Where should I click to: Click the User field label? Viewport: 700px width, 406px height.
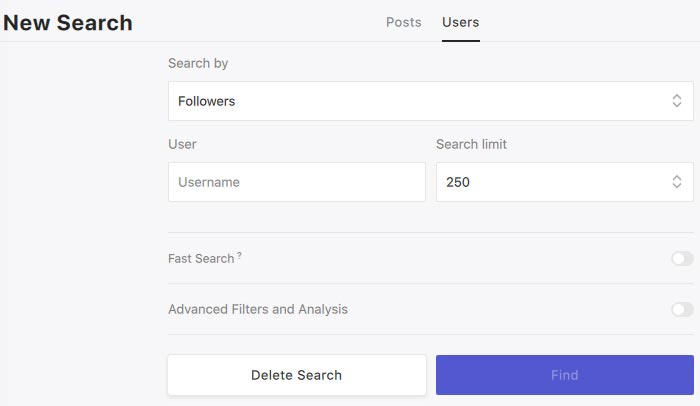182,144
